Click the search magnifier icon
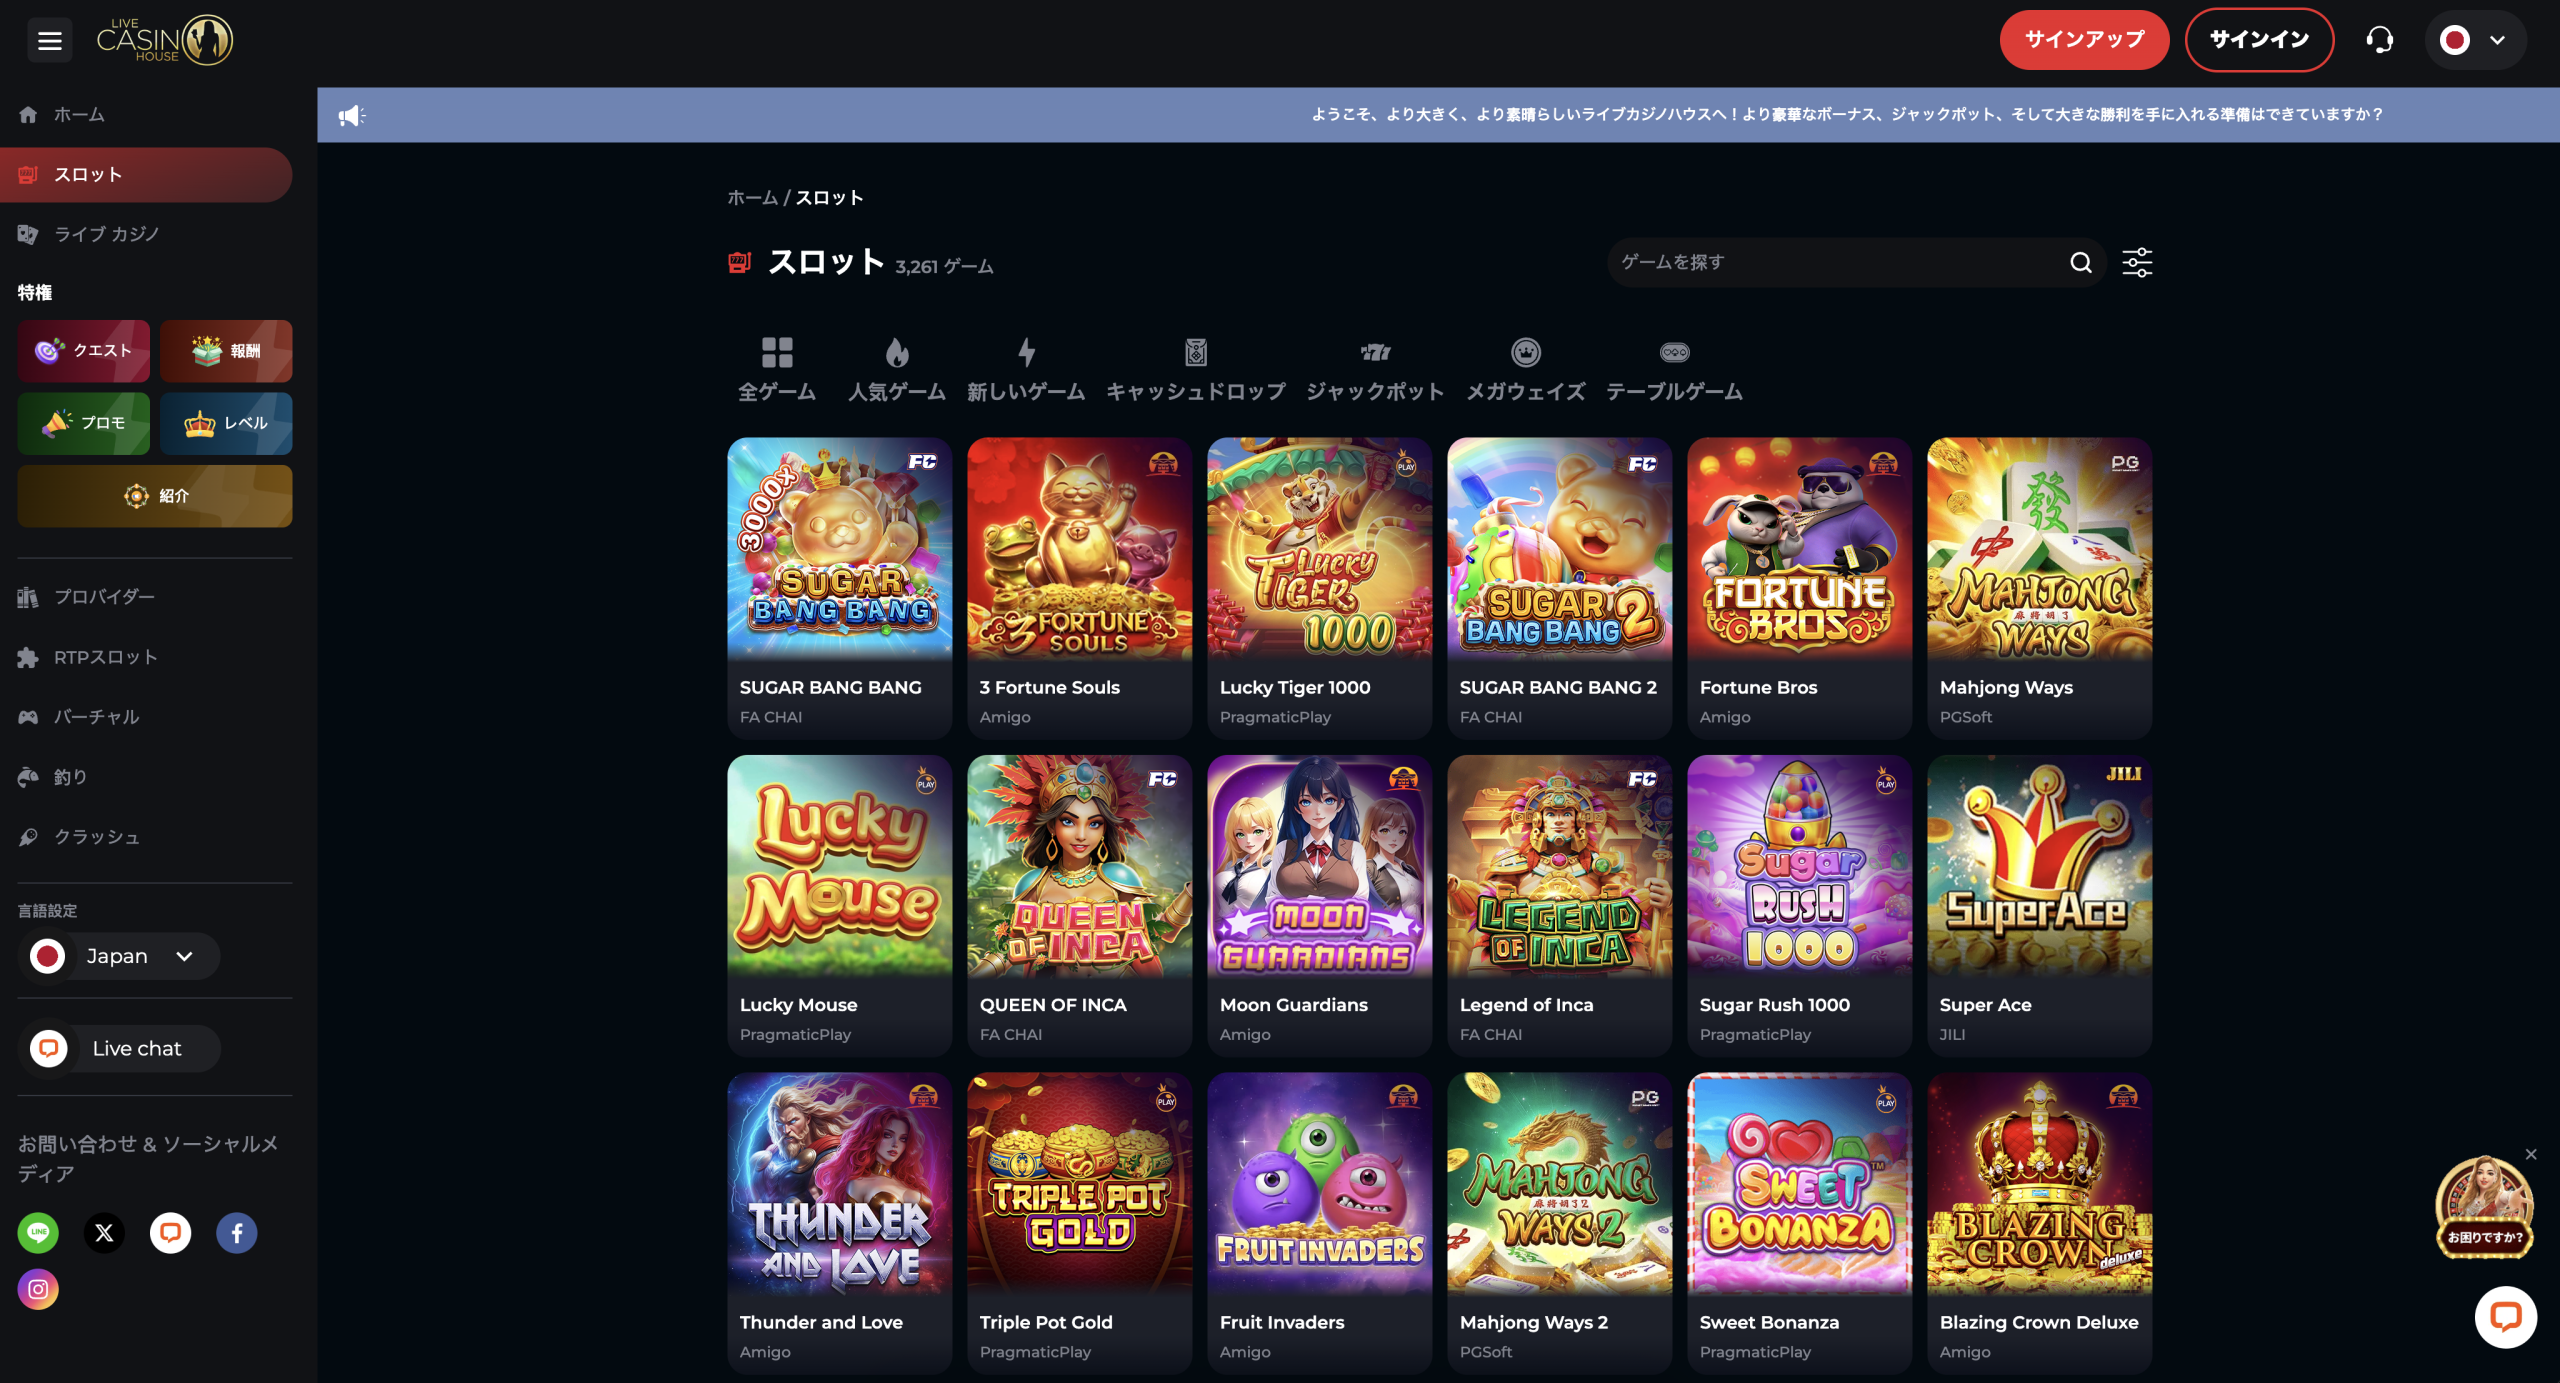 tap(2080, 263)
